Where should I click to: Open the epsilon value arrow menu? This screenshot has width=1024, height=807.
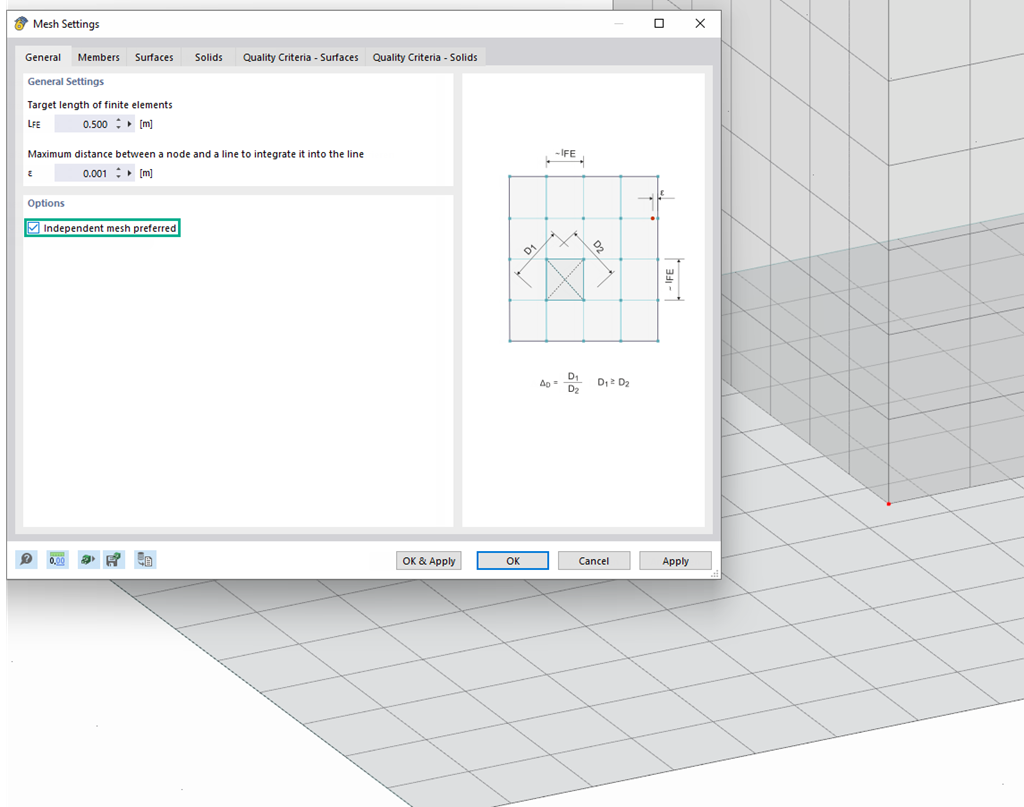pyautogui.click(x=129, y=173)
